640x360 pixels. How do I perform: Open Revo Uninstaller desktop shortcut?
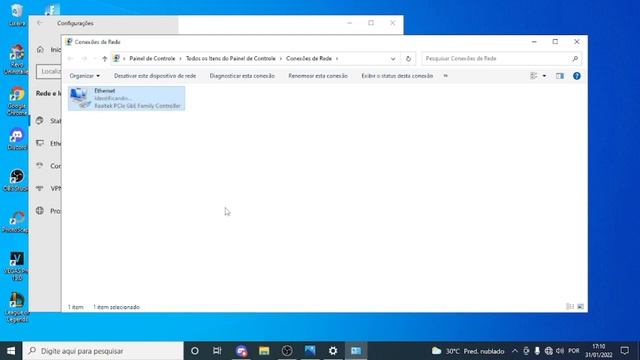(x=17, y=60)
